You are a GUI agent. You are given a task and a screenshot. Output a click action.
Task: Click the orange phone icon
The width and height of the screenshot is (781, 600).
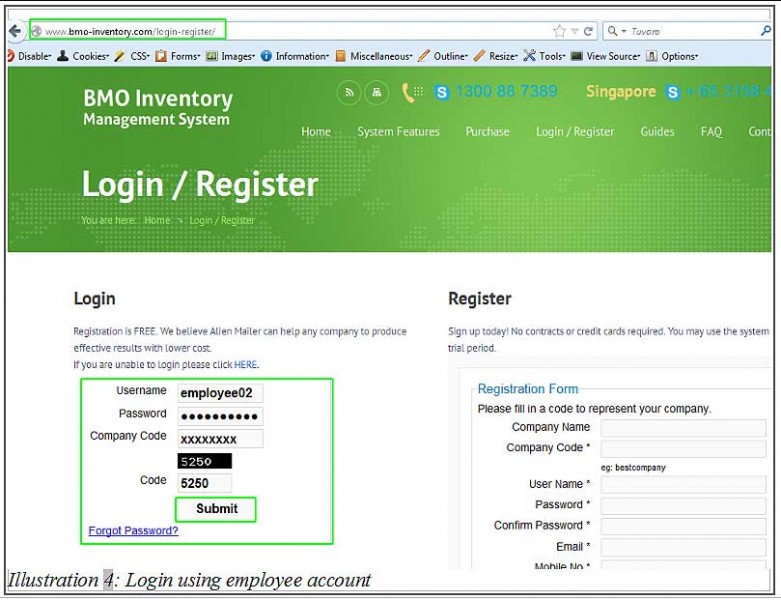[412, 93]
